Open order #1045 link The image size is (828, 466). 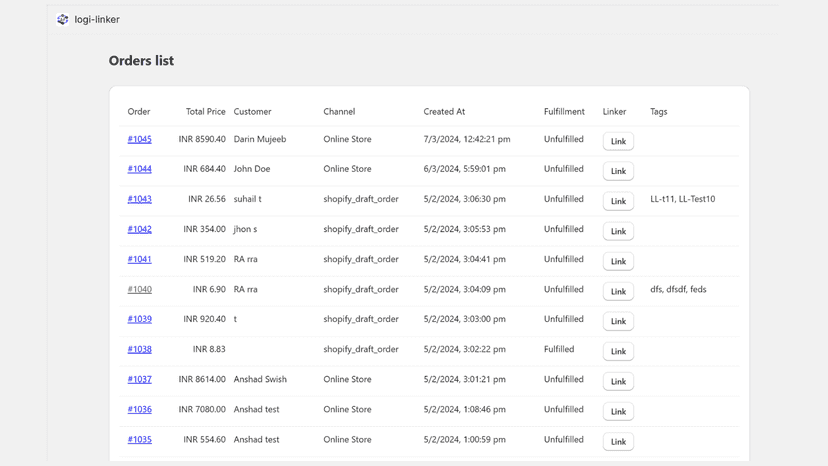pyautogui.click(x=139, y=139)
